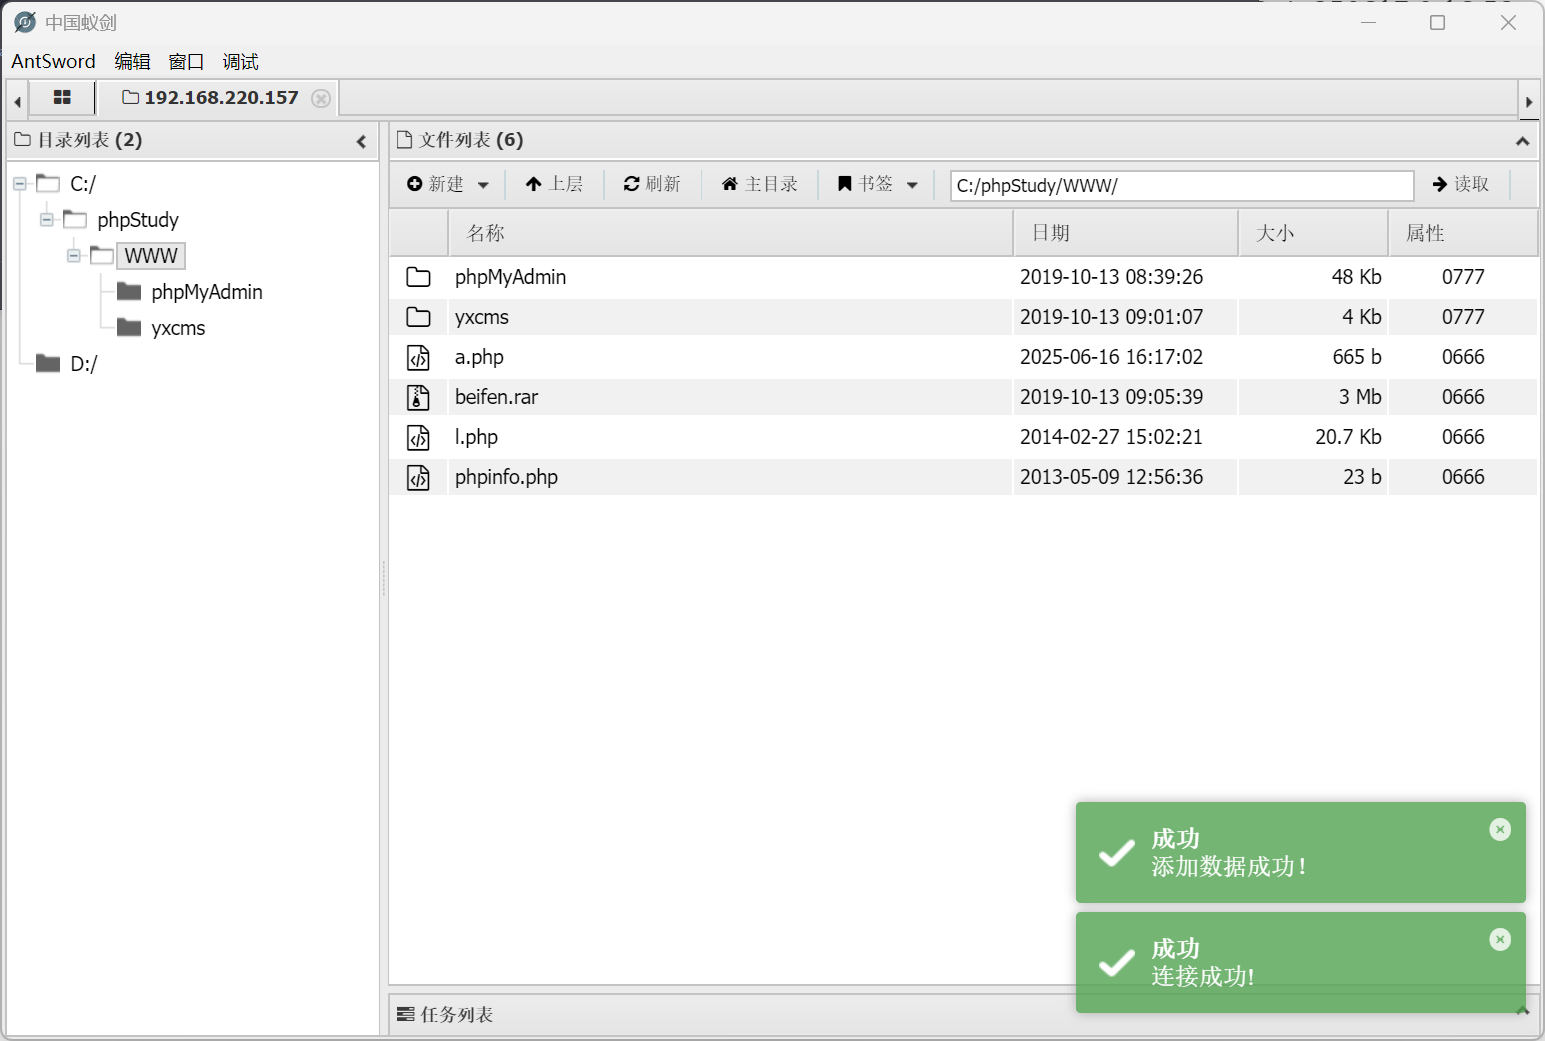Open the 书签 bookmarks dropdown
Screen dimensions: 1545x1041
[877, 184]
